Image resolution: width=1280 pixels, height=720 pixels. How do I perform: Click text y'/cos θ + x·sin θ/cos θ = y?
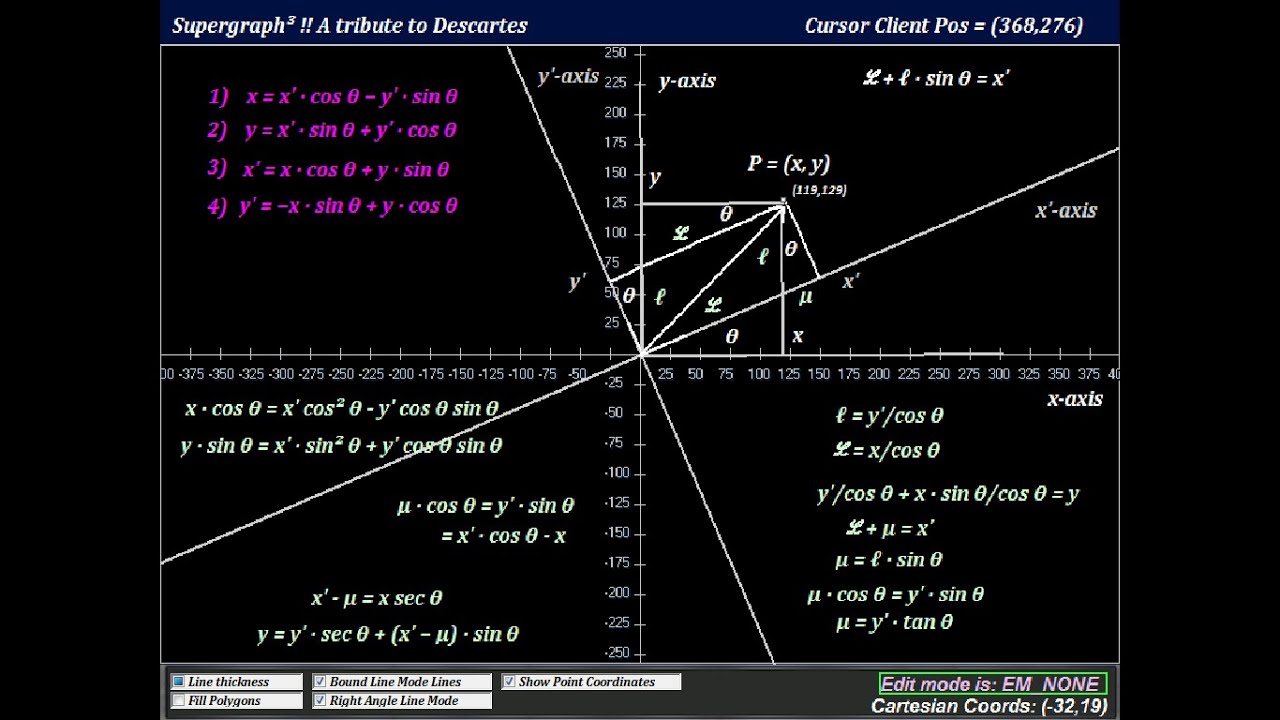(x=948, y=494)
